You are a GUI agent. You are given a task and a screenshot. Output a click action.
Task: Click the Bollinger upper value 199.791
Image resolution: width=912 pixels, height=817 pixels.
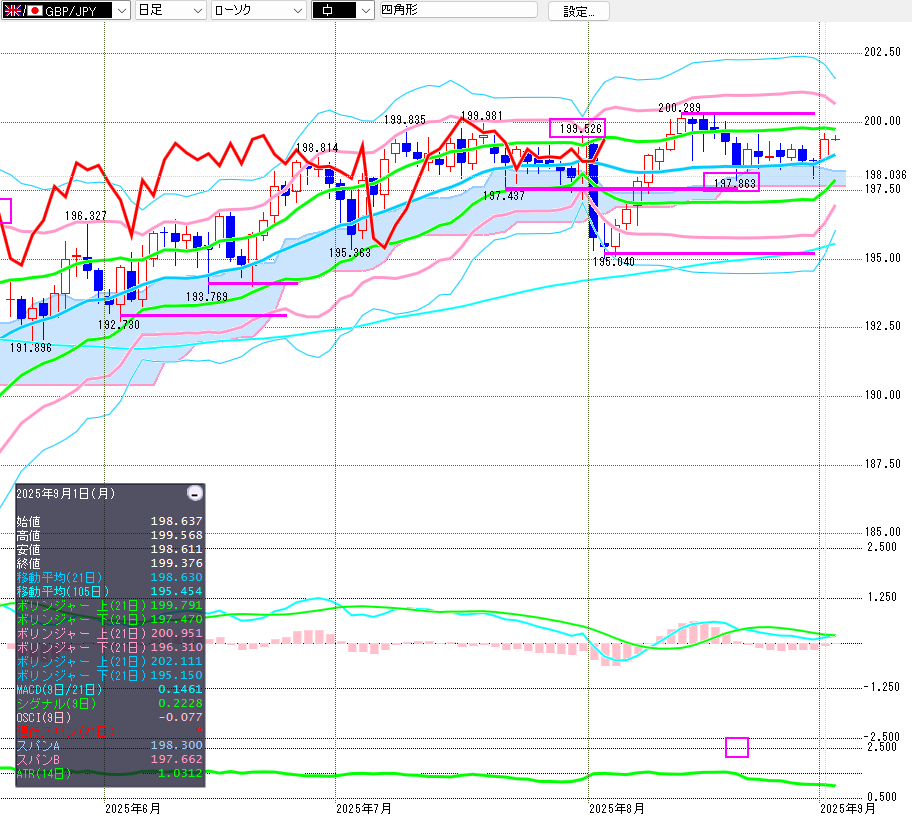[x=177, y=605]
